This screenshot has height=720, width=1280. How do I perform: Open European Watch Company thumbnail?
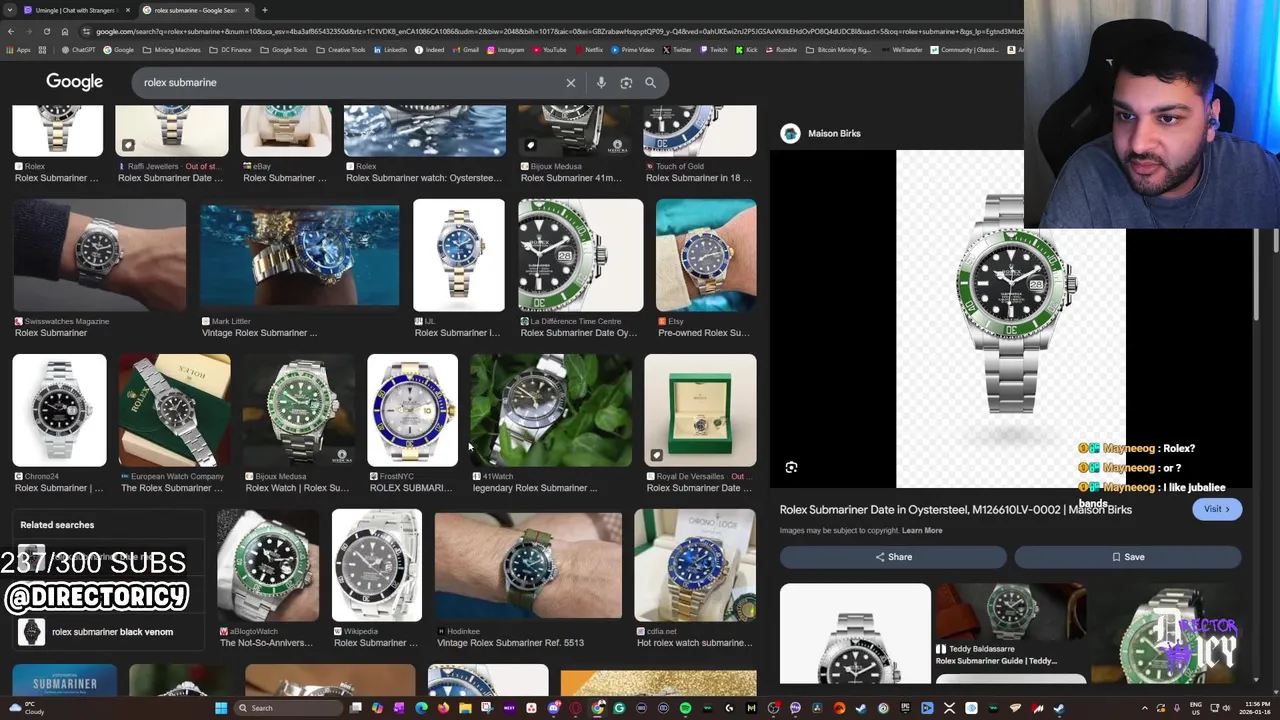[x=174, y=410]
